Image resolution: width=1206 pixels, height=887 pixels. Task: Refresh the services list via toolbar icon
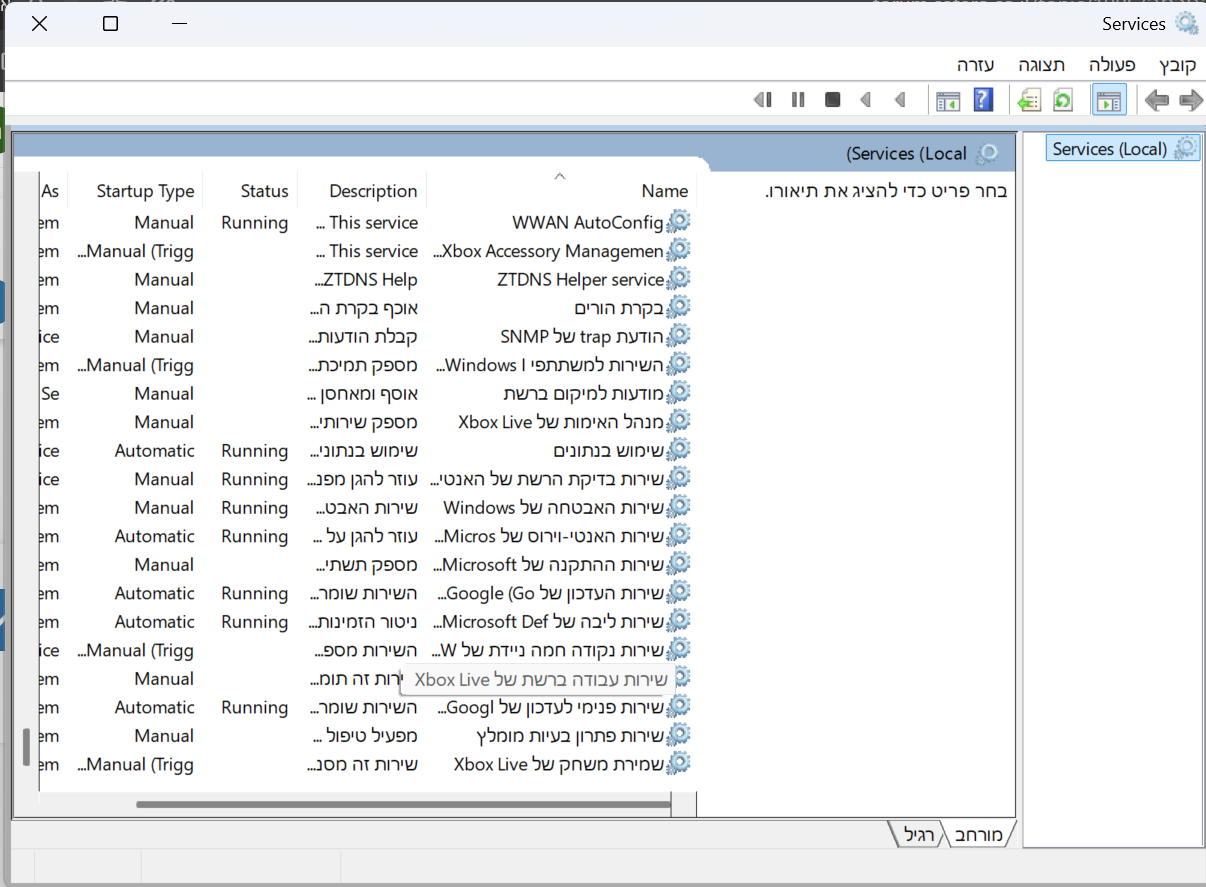point(1063,100)
